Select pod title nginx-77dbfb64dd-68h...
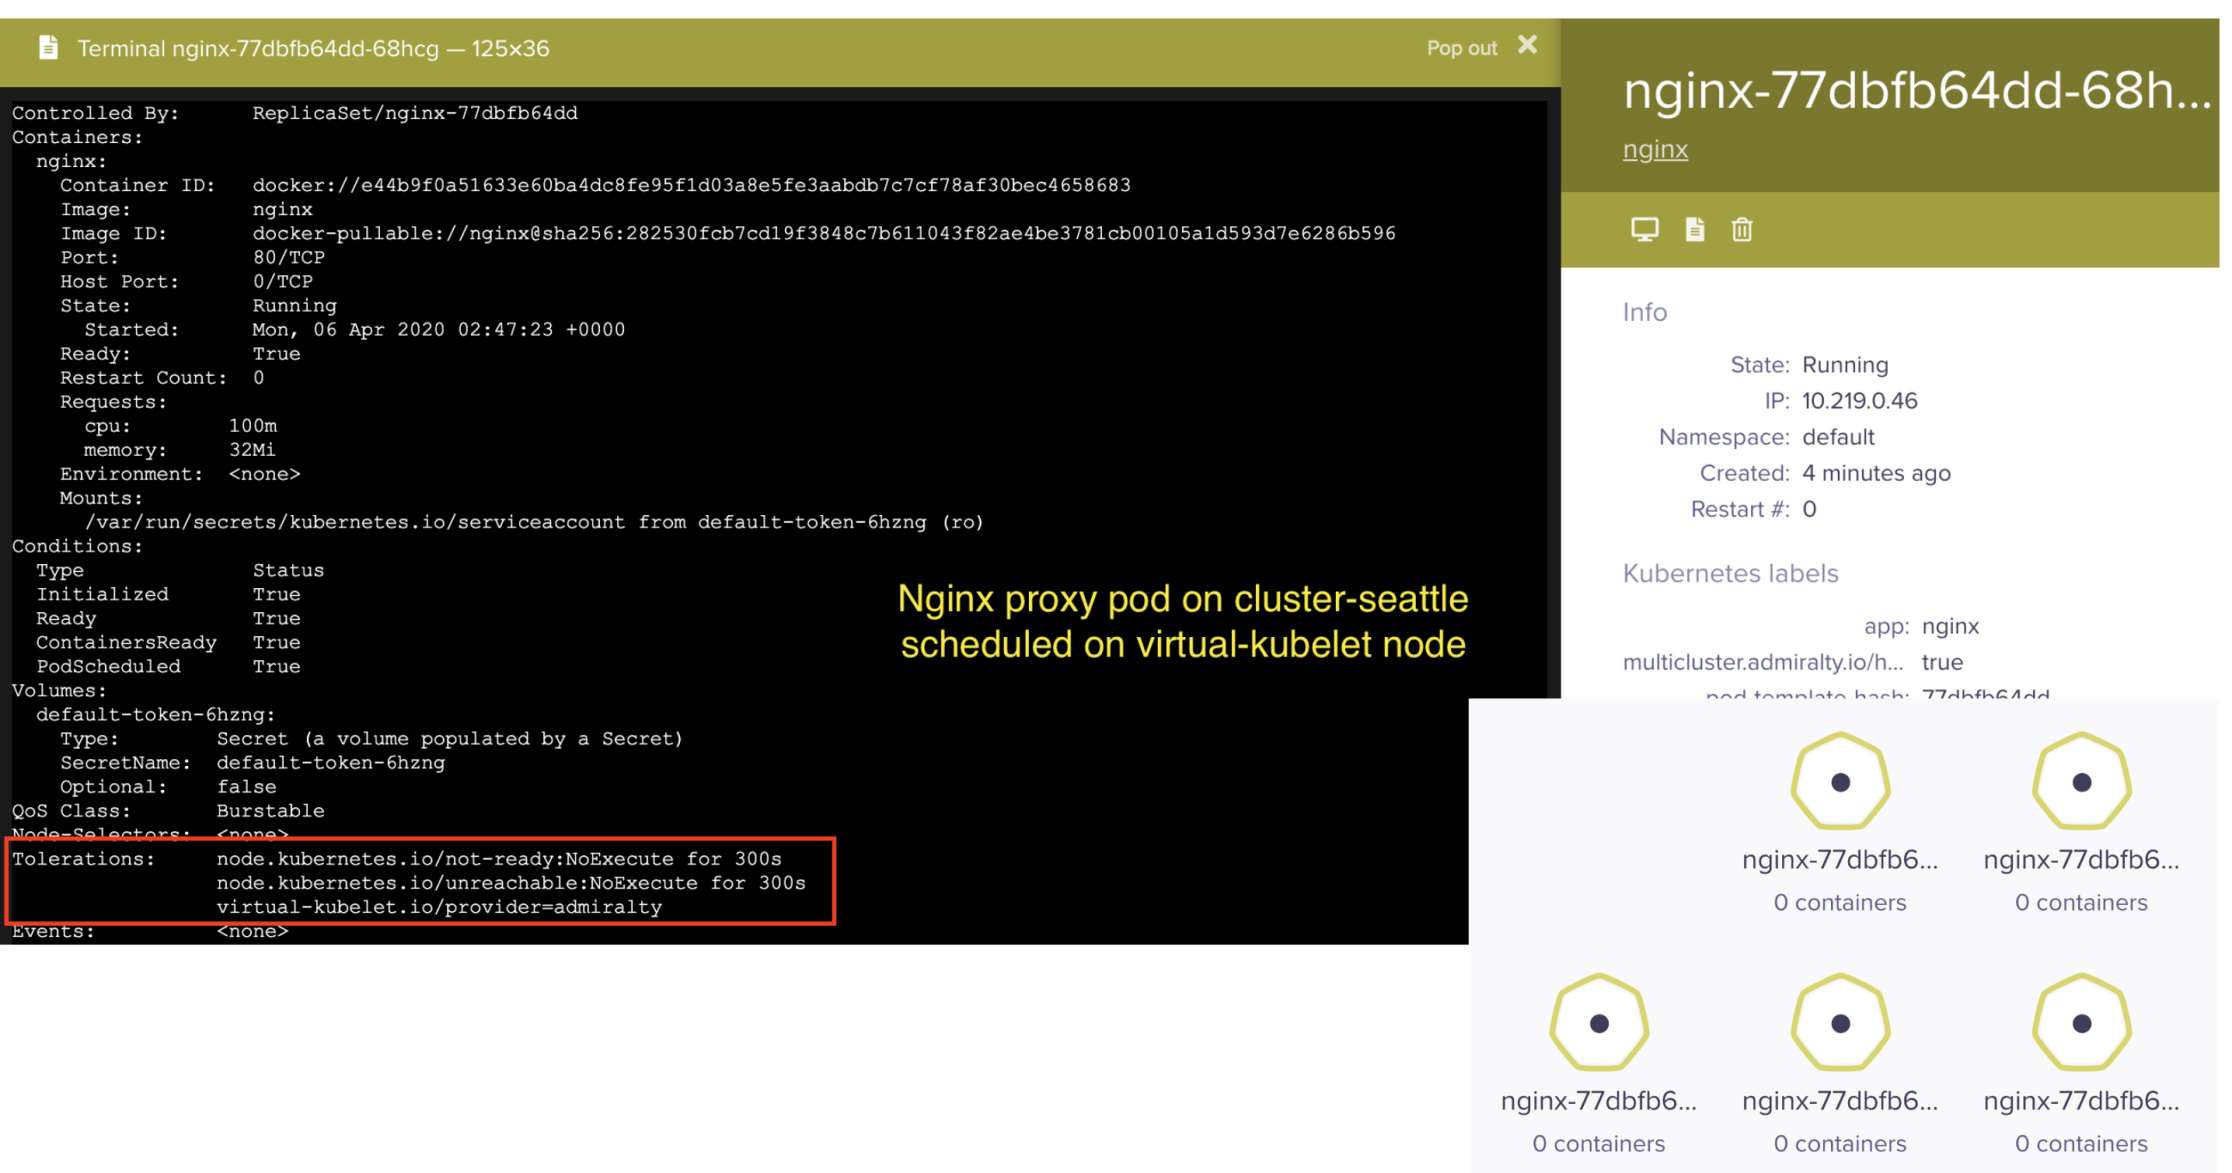 (1916, 90)
